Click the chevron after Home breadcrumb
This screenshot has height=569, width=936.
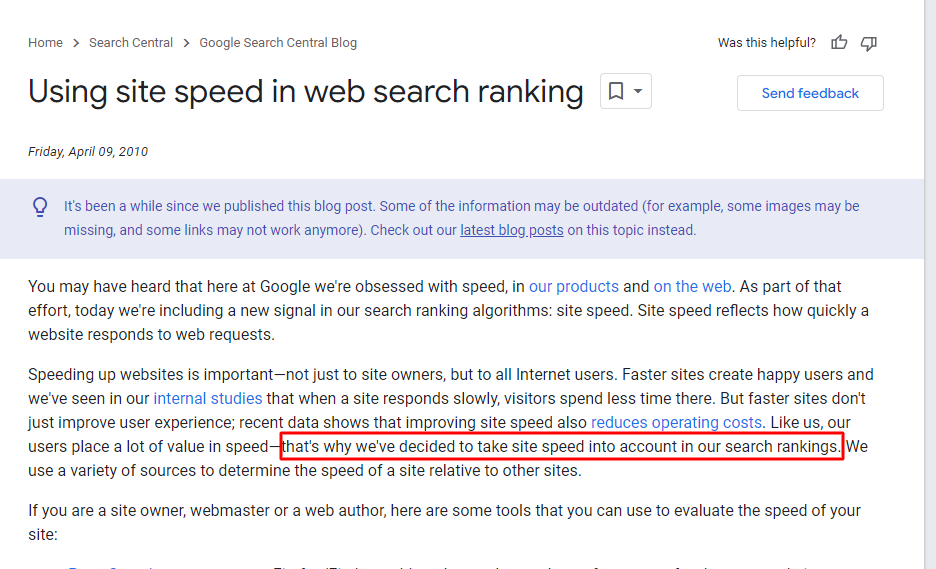pyautogui.click(x=76, y=43)
